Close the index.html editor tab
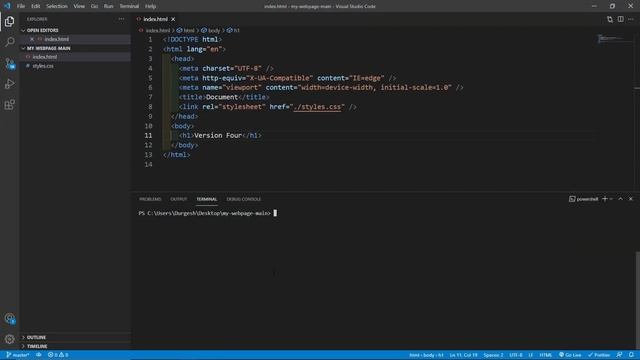This screenshot has width=640, height=360. (173, 19)
